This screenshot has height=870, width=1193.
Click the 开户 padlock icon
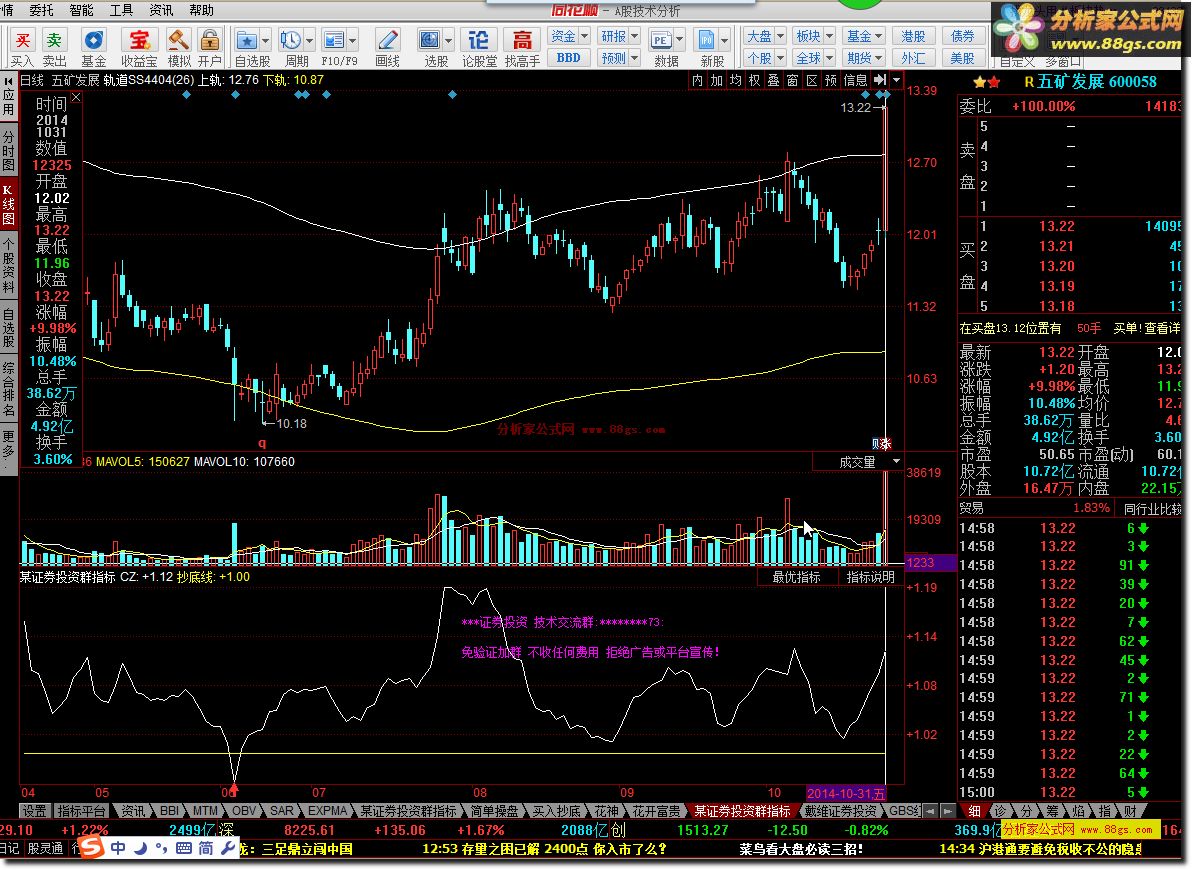coord(209,40)
